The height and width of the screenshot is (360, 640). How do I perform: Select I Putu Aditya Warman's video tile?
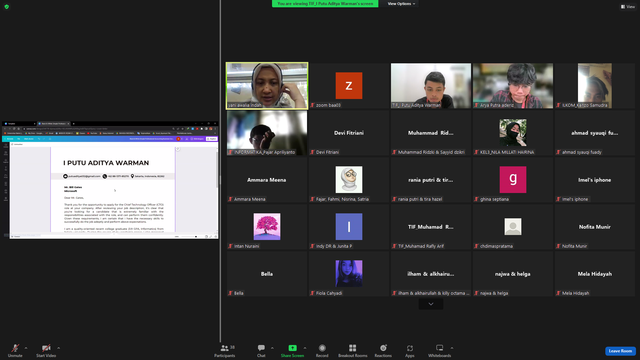[x=431, y=86]
